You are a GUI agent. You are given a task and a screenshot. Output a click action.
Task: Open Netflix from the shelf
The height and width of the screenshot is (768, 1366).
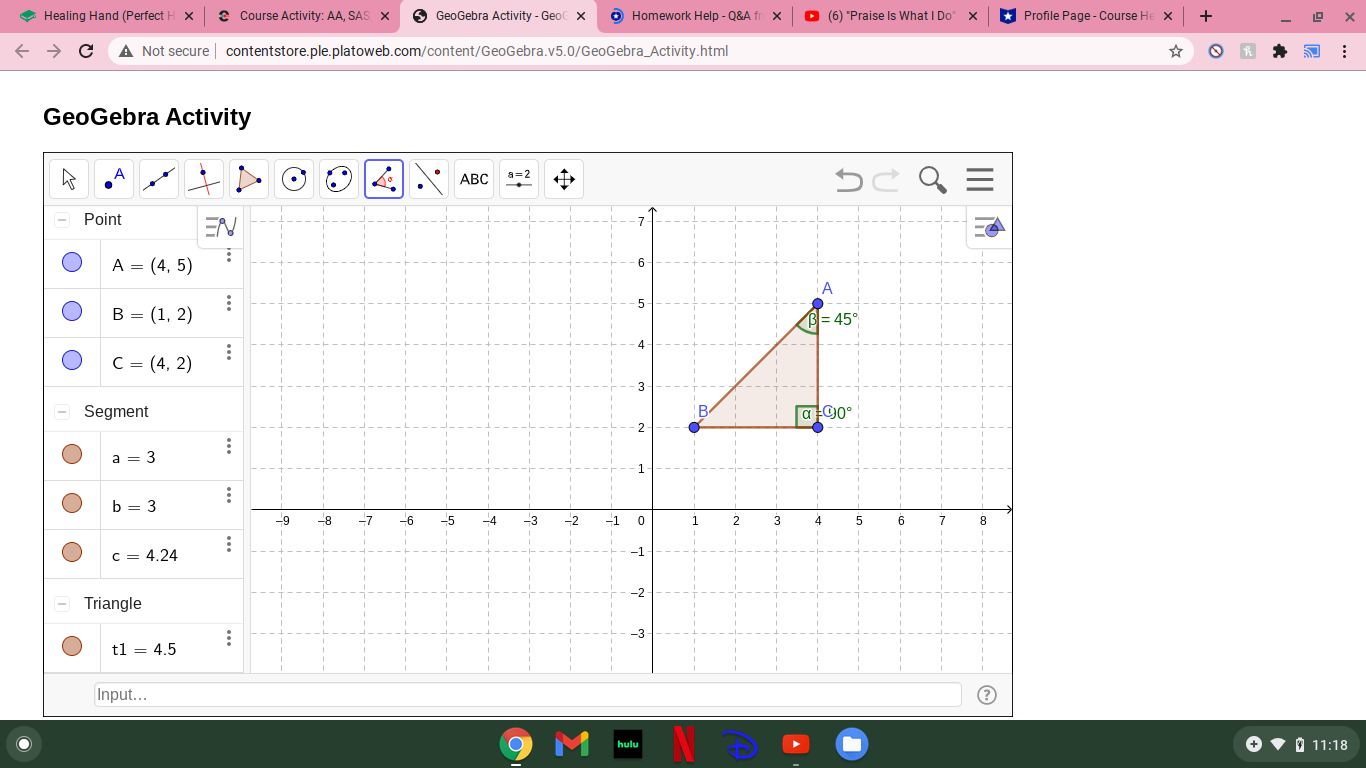684,744
